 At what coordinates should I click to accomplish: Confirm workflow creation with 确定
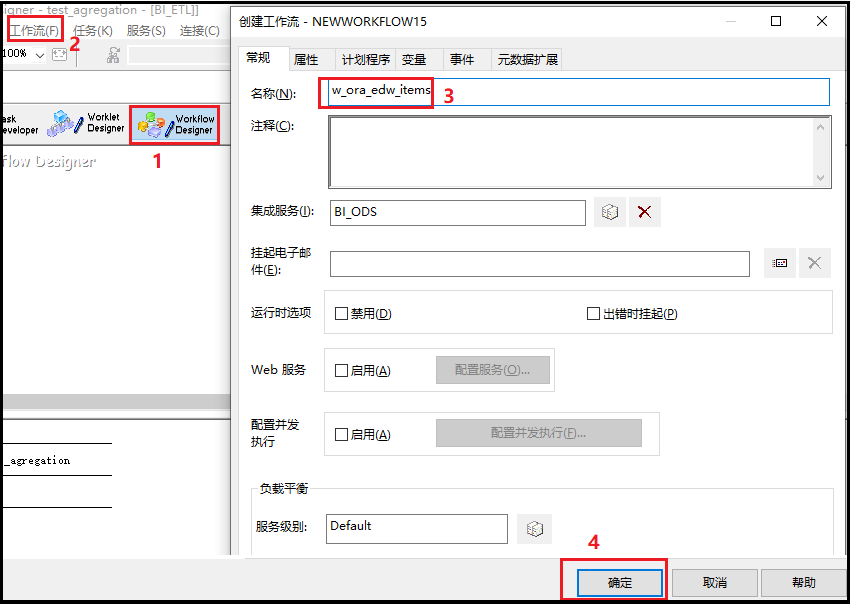point(618,581)
